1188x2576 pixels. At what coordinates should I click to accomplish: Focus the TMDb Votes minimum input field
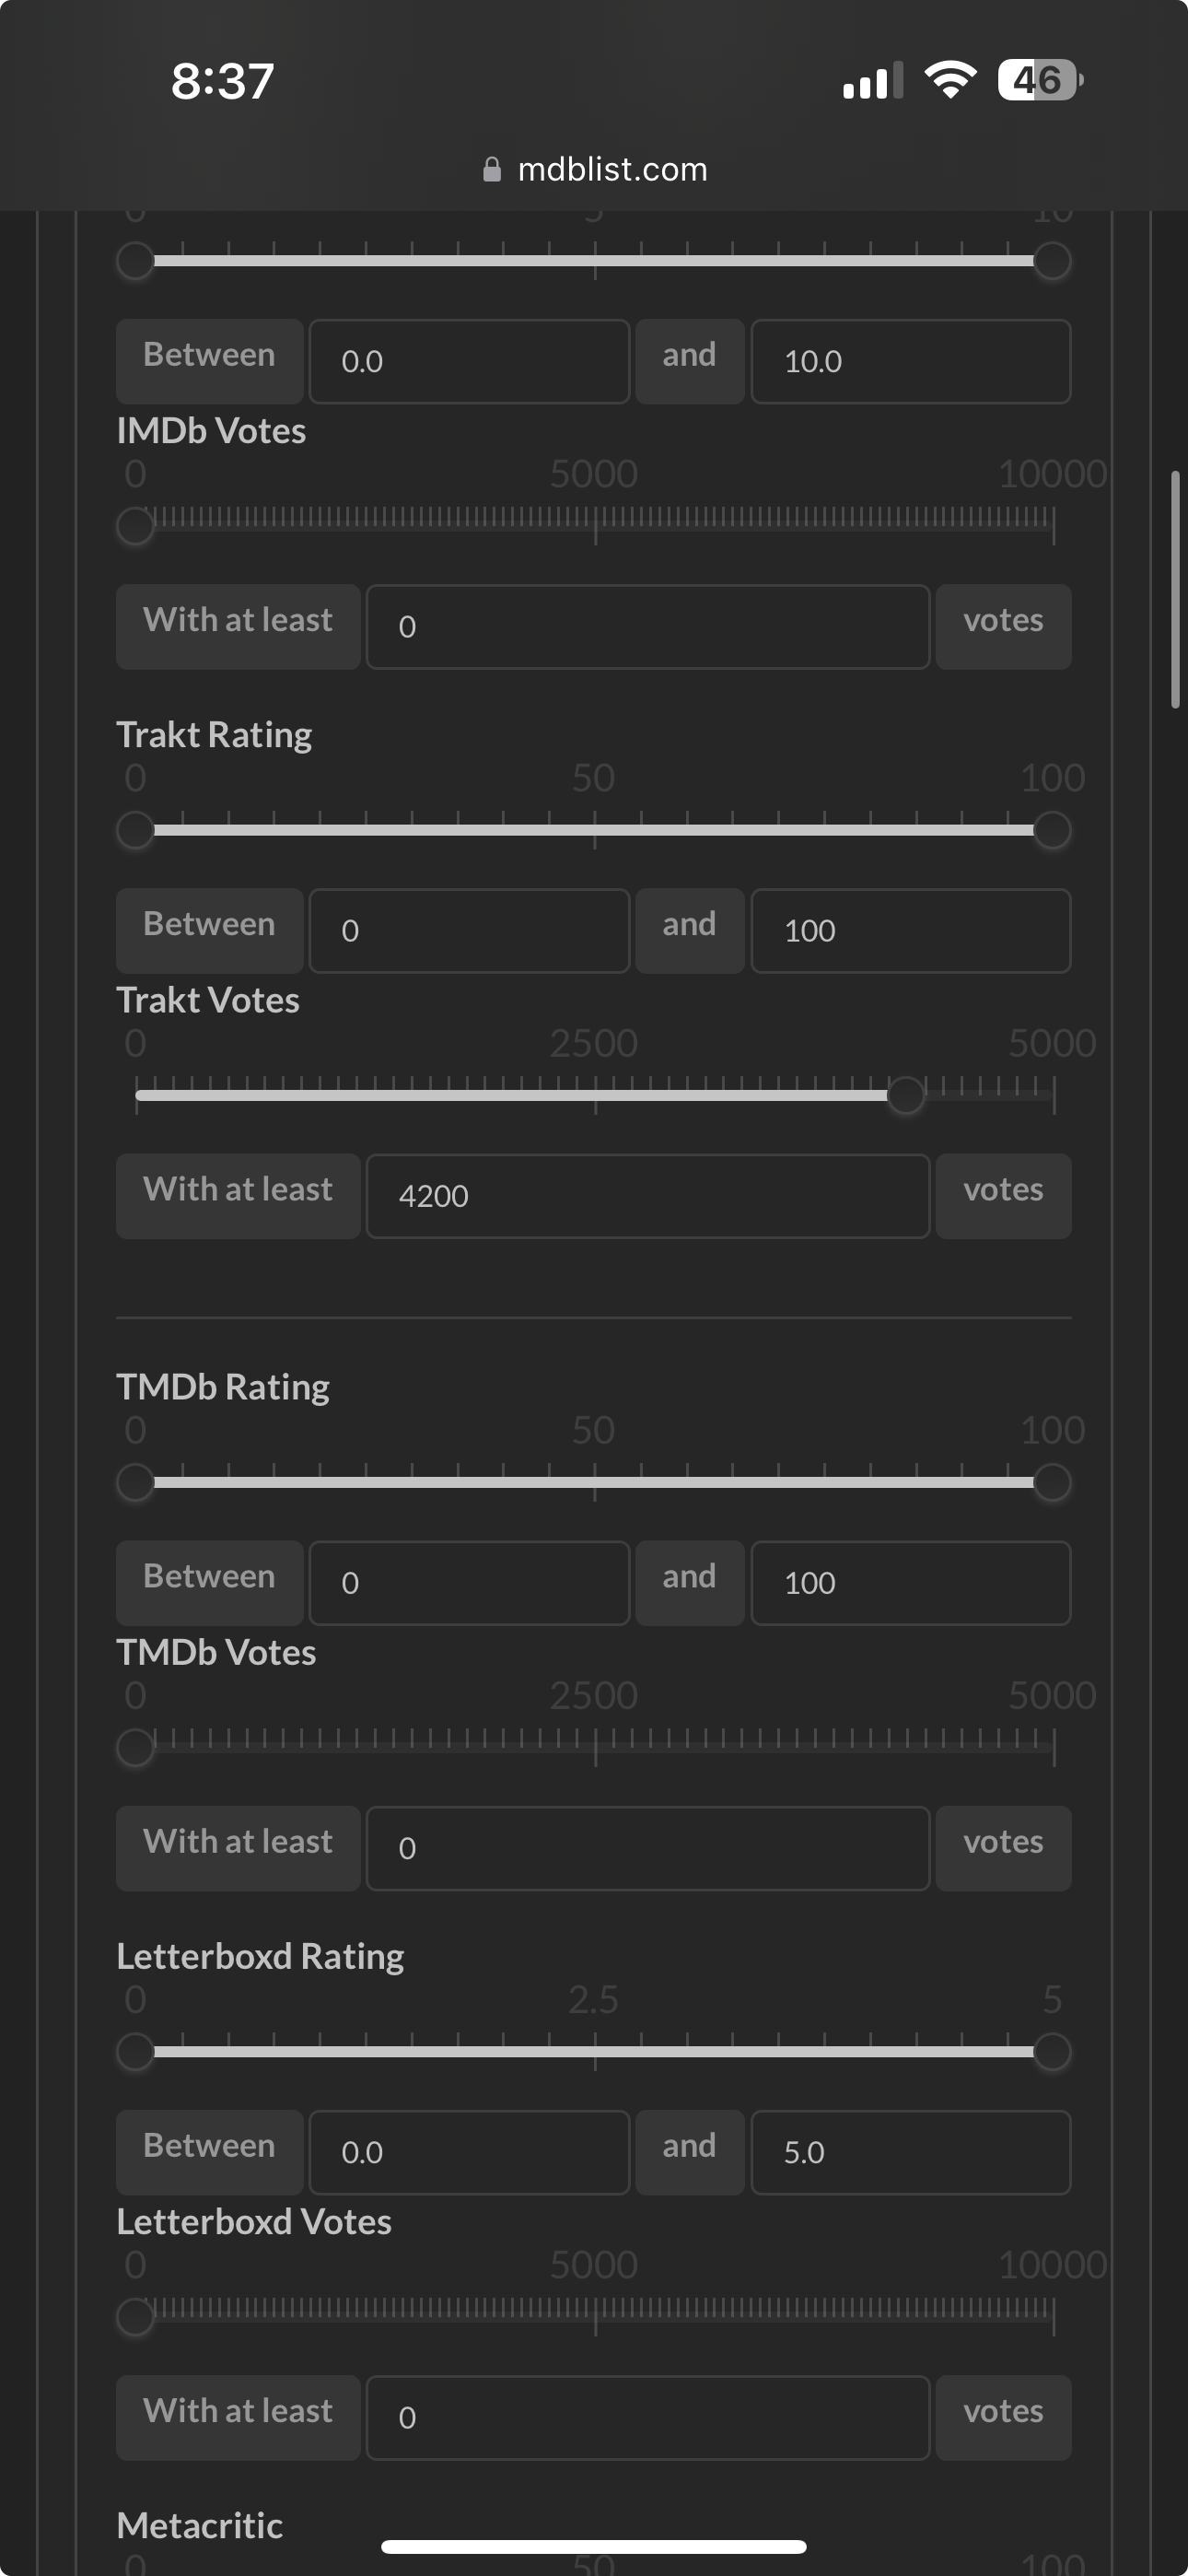pyautogui.click(x=648, y=1848)
